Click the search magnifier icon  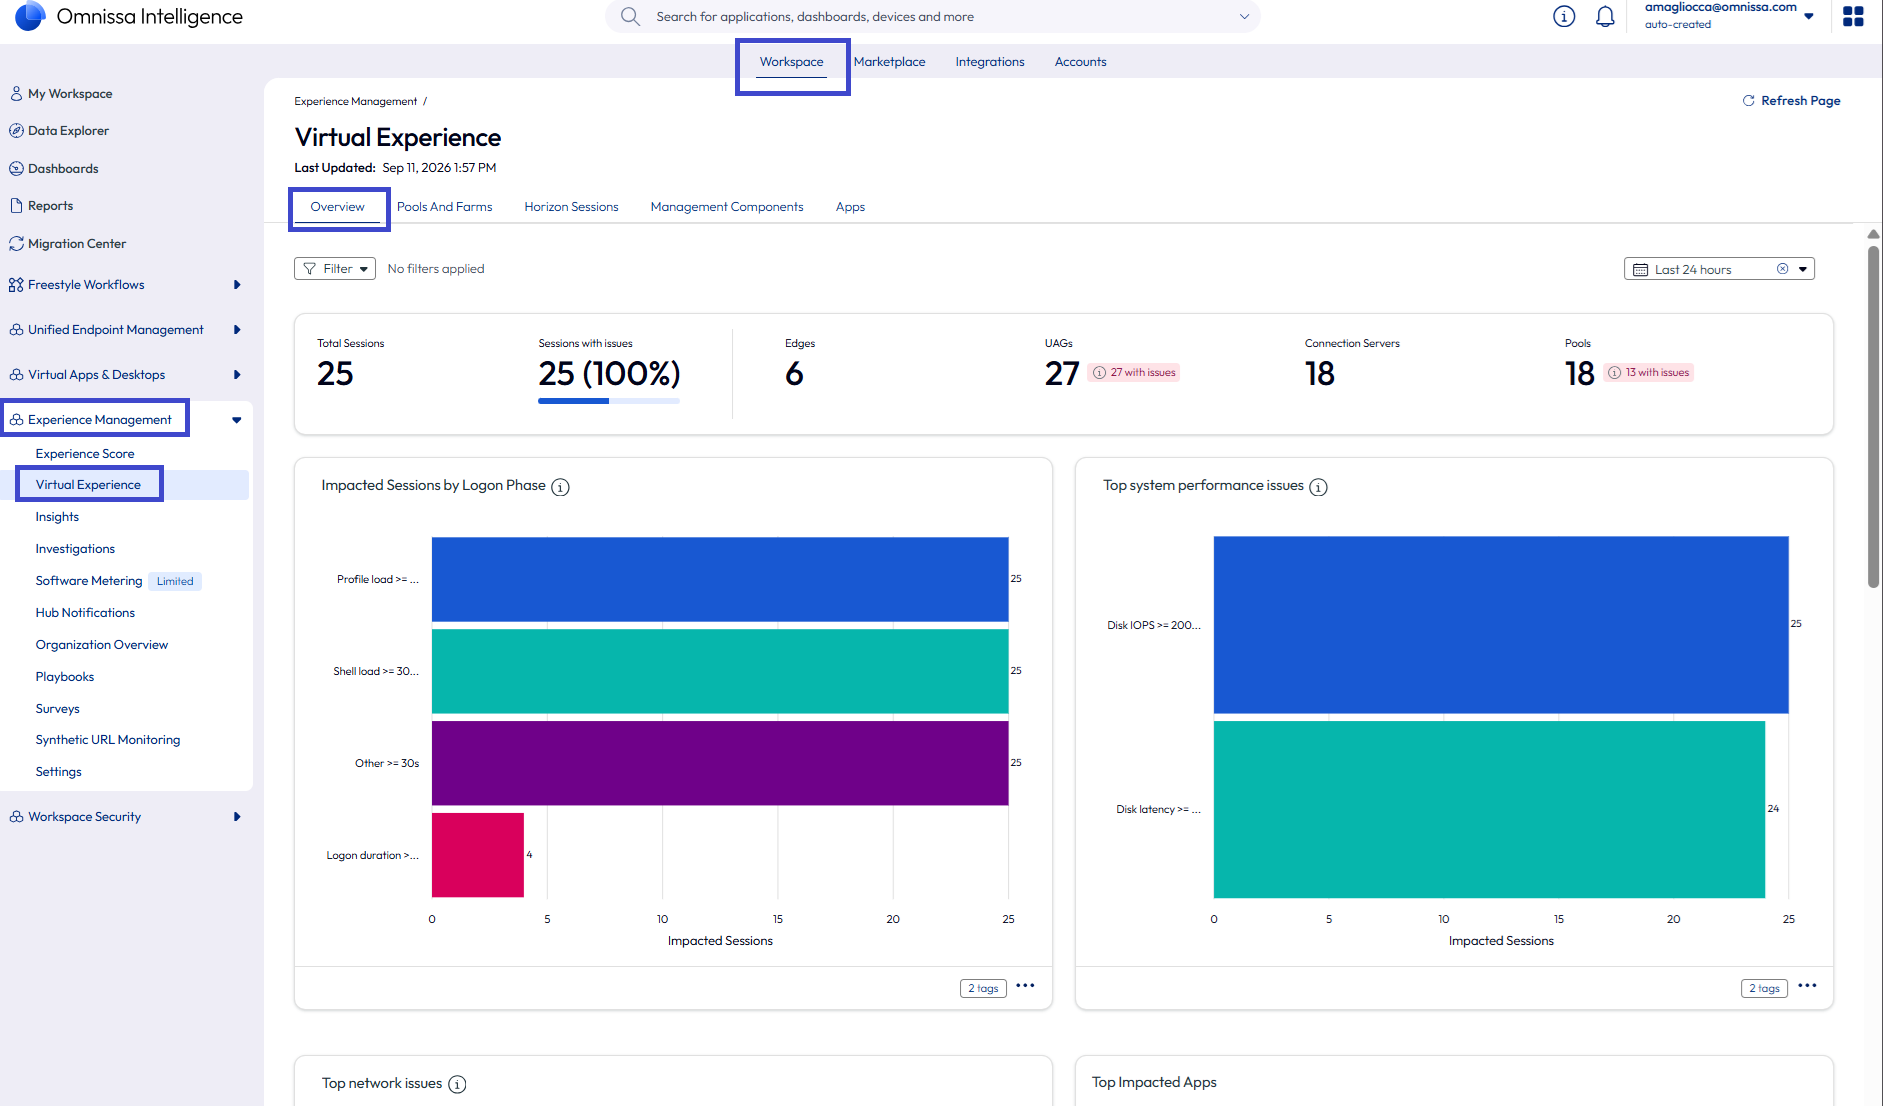pos(630,16)
